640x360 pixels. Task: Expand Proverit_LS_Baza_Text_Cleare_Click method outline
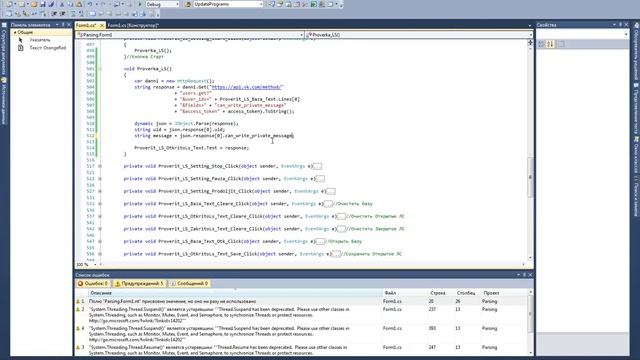pos(100,204)
